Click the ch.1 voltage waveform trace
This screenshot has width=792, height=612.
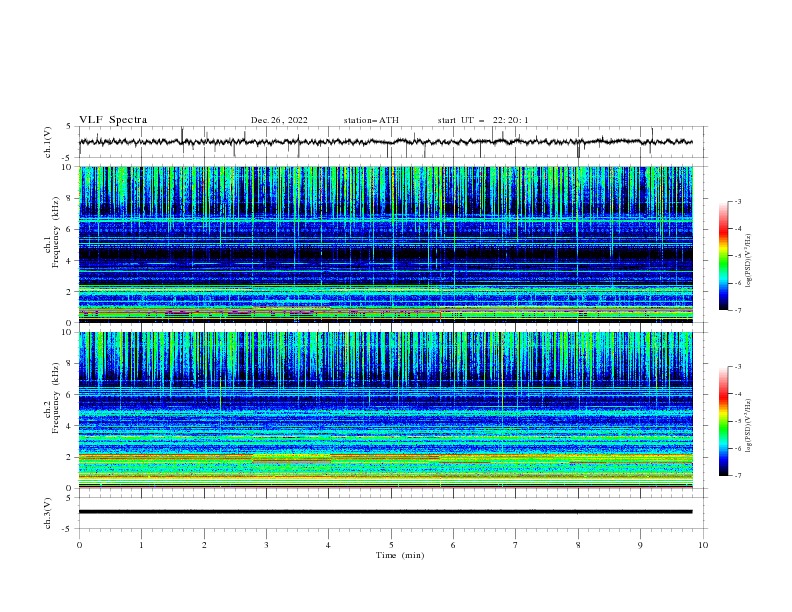click(x=385, y=142)
